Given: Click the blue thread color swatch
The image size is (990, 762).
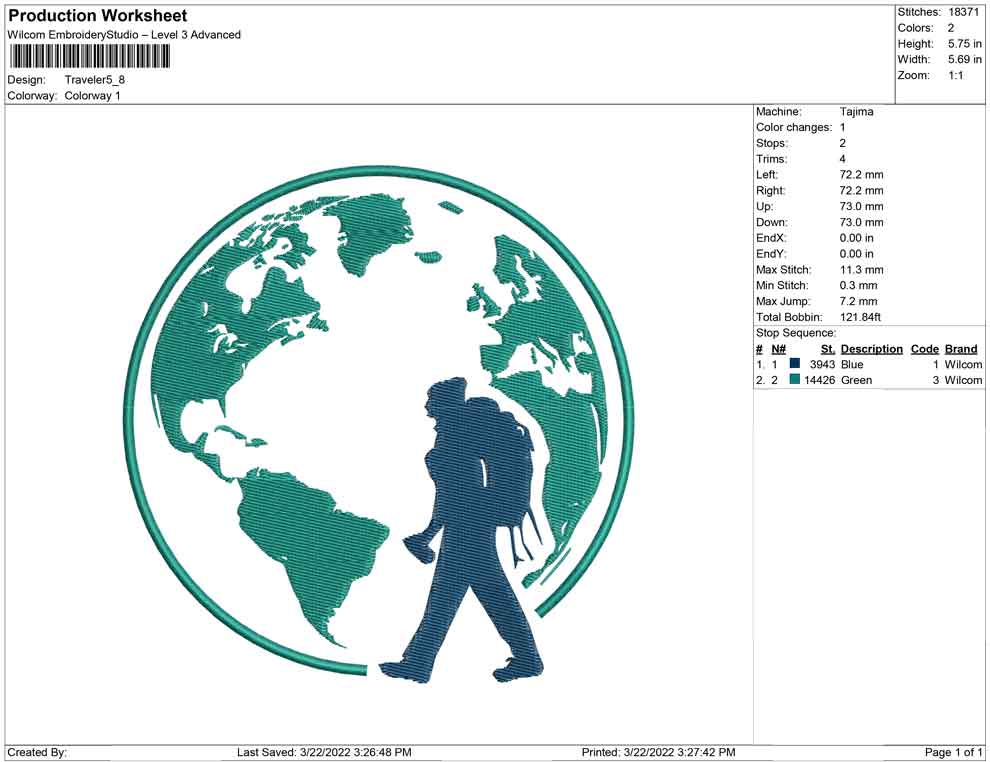Looking at the screenshot, I should click(795, 365).
